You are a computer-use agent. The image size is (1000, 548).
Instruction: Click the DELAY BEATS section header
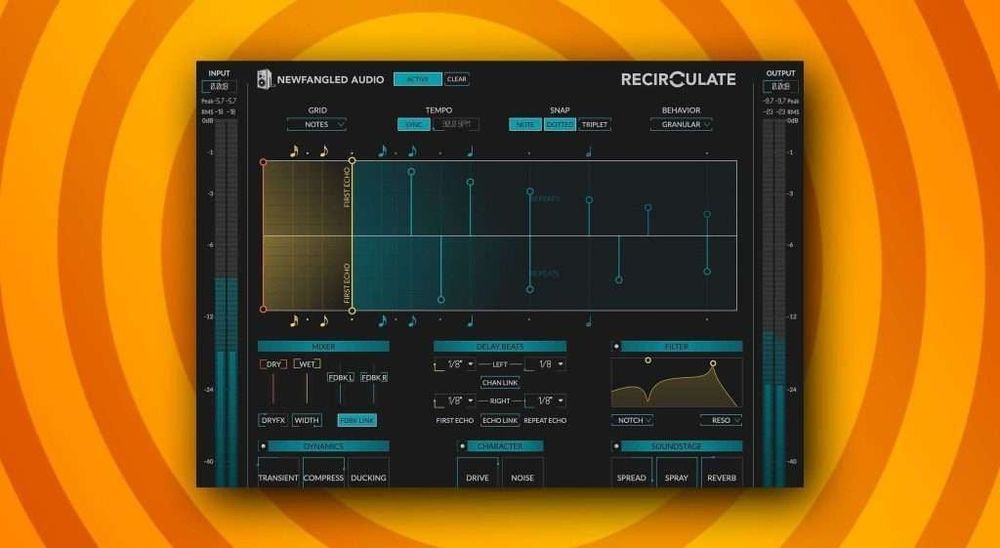point(500,346)
